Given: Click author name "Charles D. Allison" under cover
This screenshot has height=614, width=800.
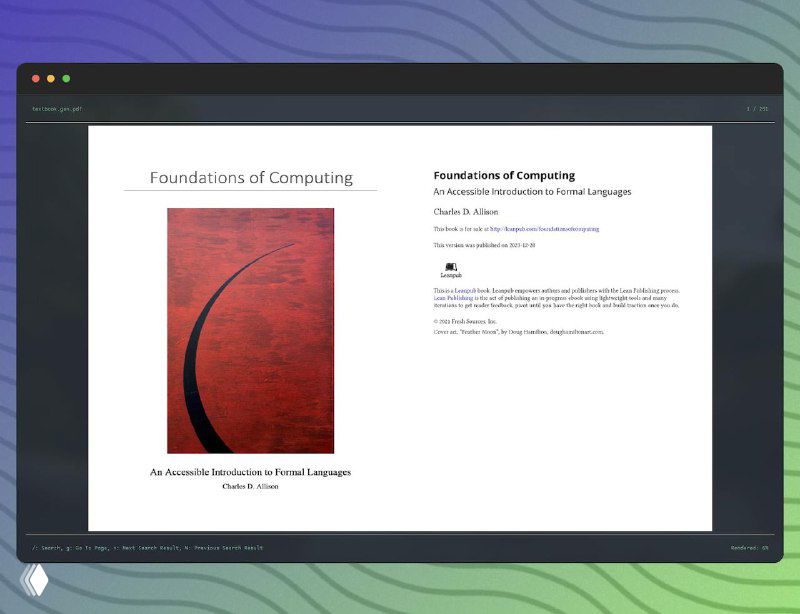Looking at the screenshot, I should click(250, 487).
